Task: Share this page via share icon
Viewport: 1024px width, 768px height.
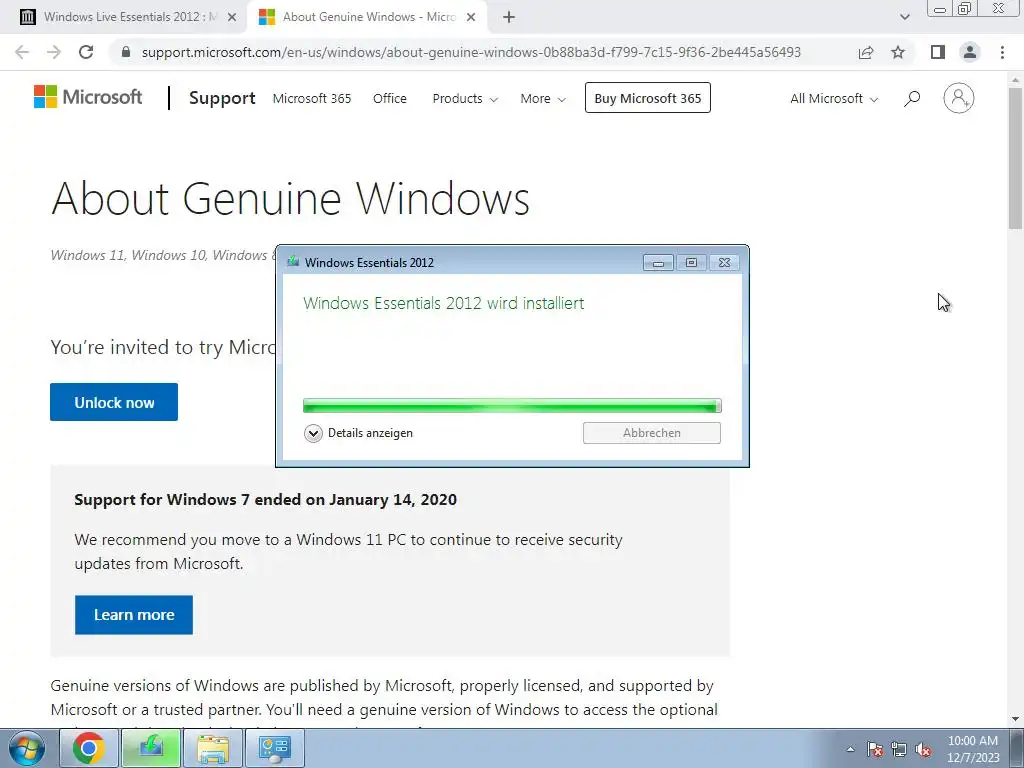Action: pyautogui.click(x=866, y=52)
